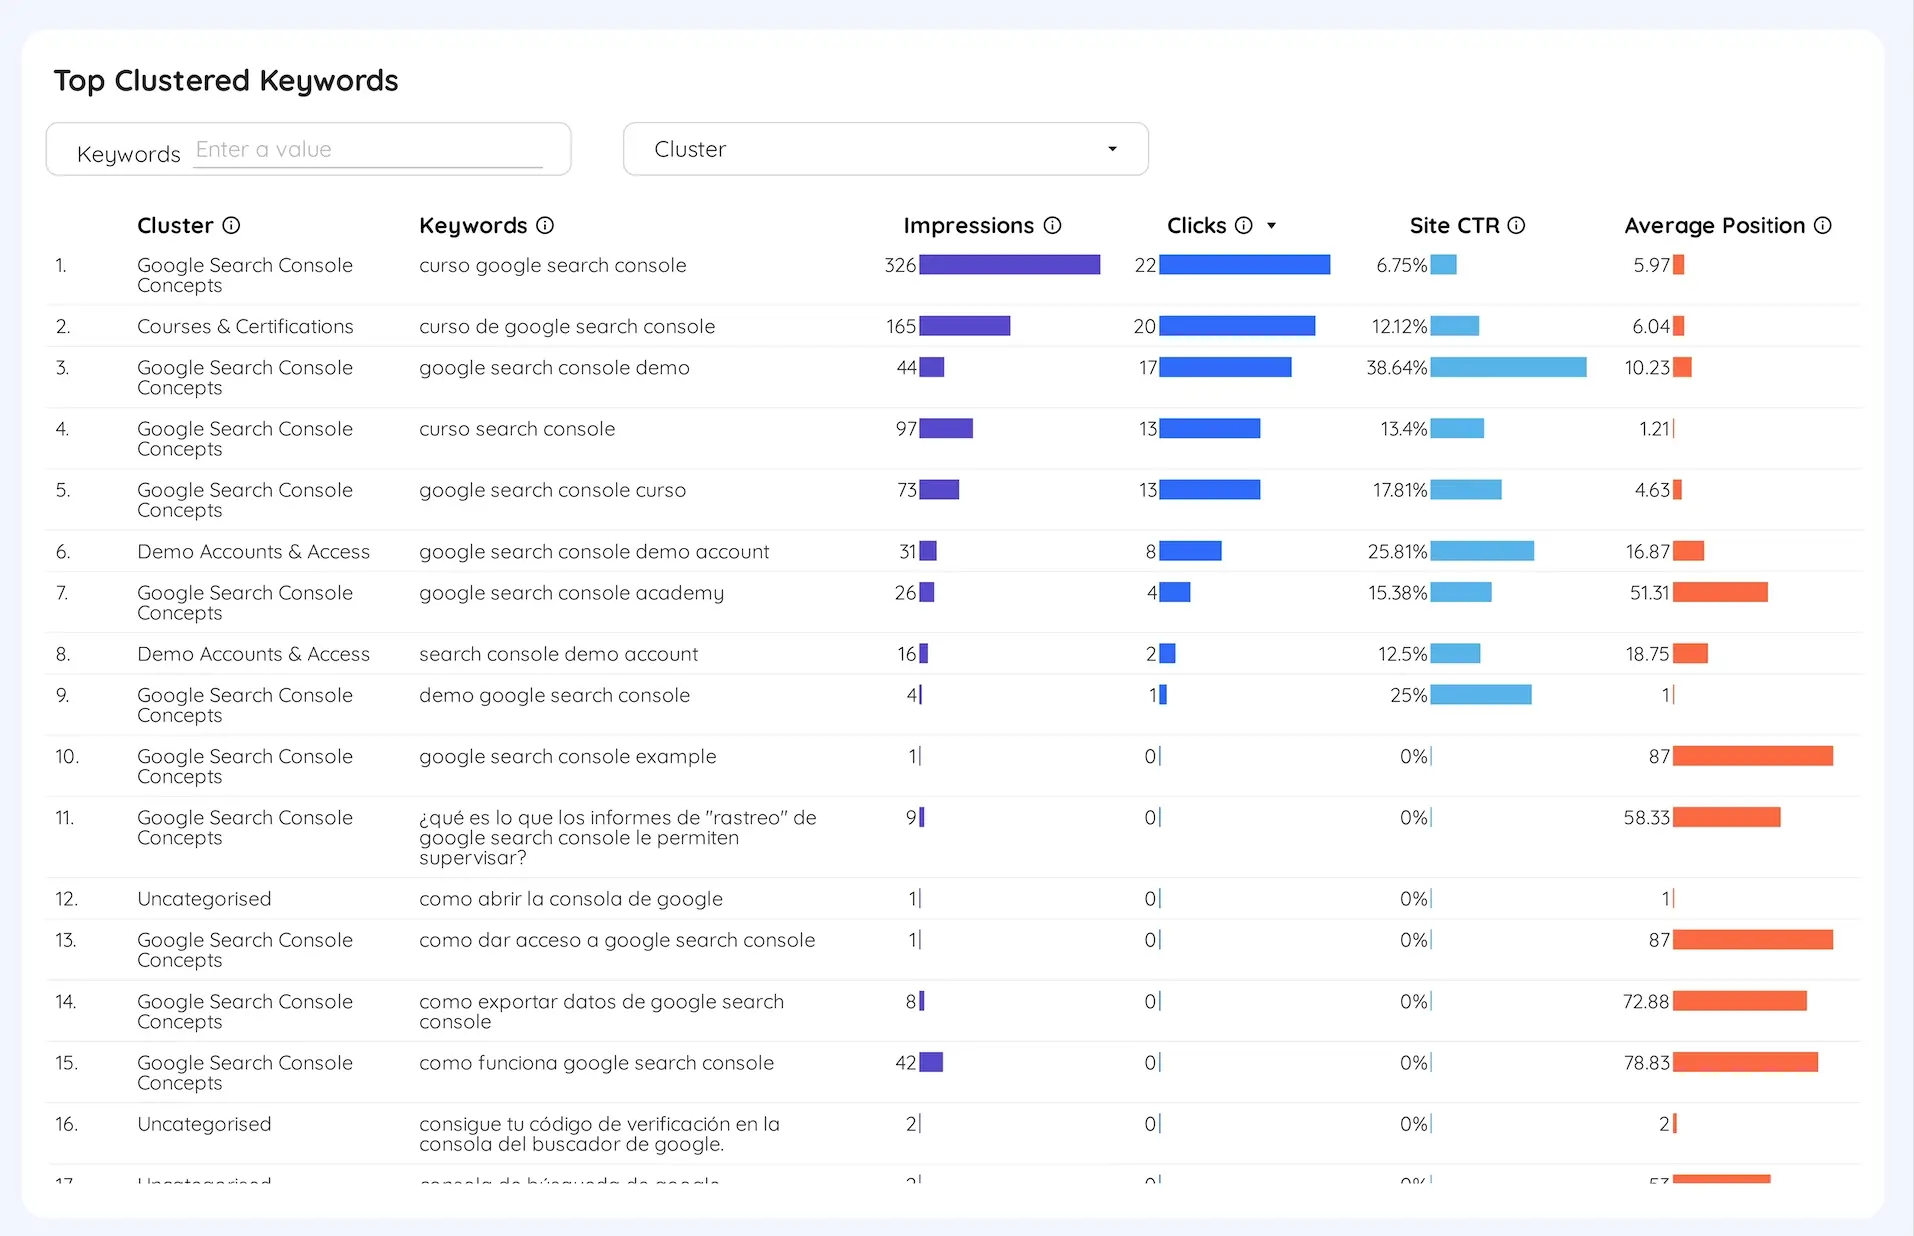Click the 51.31 average position value
This screenshot has width=1914, height=1236.
(1649, 593)
